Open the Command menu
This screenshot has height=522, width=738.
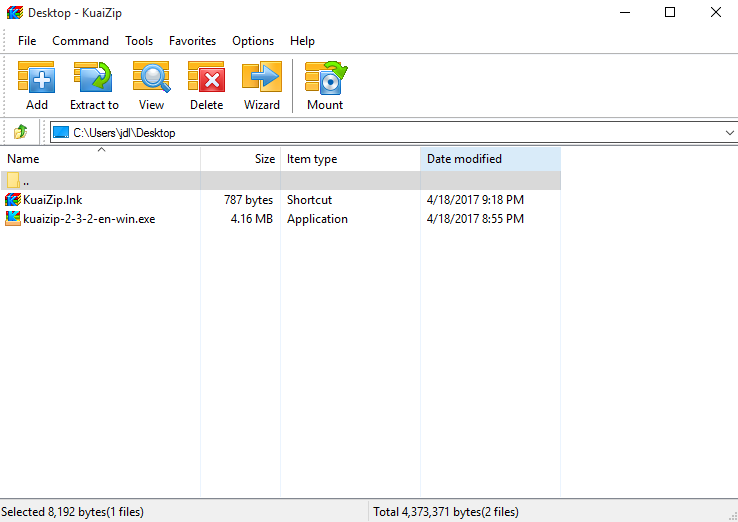click(x=80, y=41)
